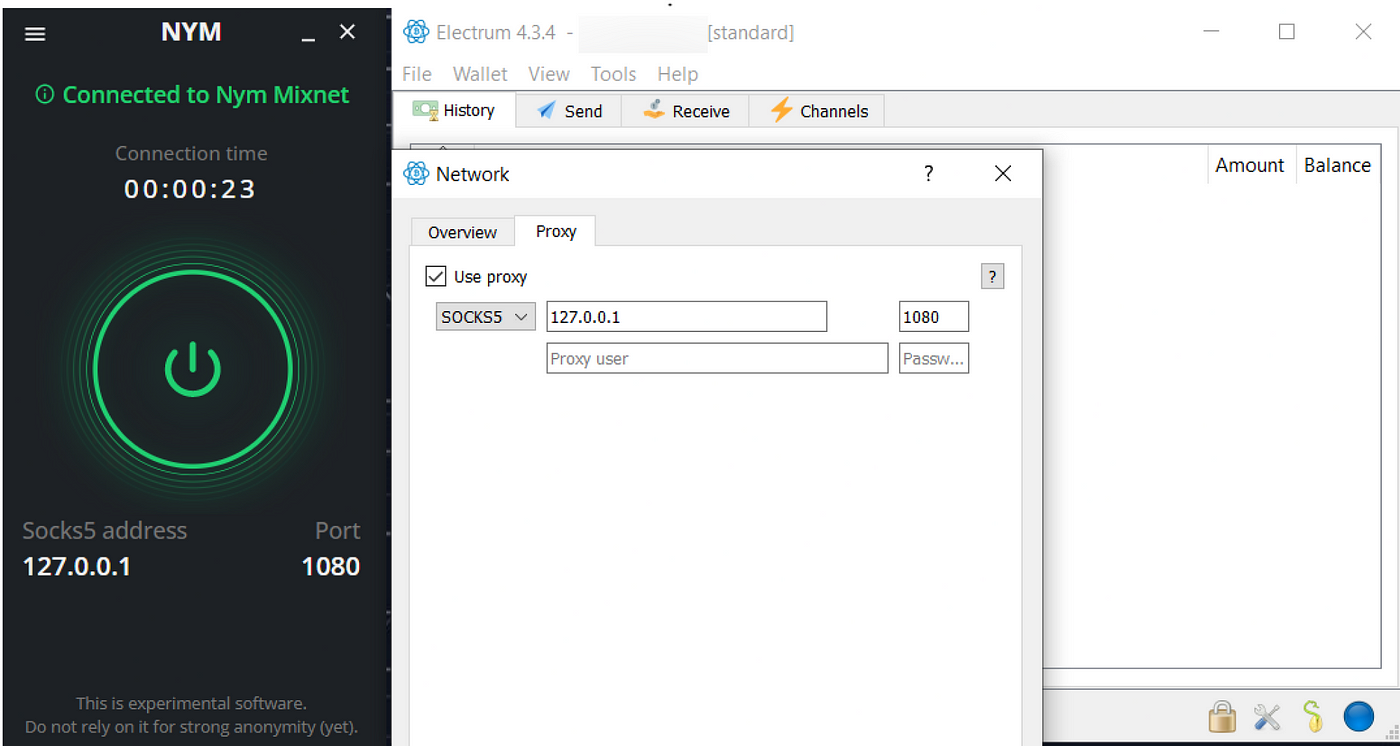This screenshot has width=1400, height=746.
Task: Click the connection time 00:00:23
Action: (191, 189)
